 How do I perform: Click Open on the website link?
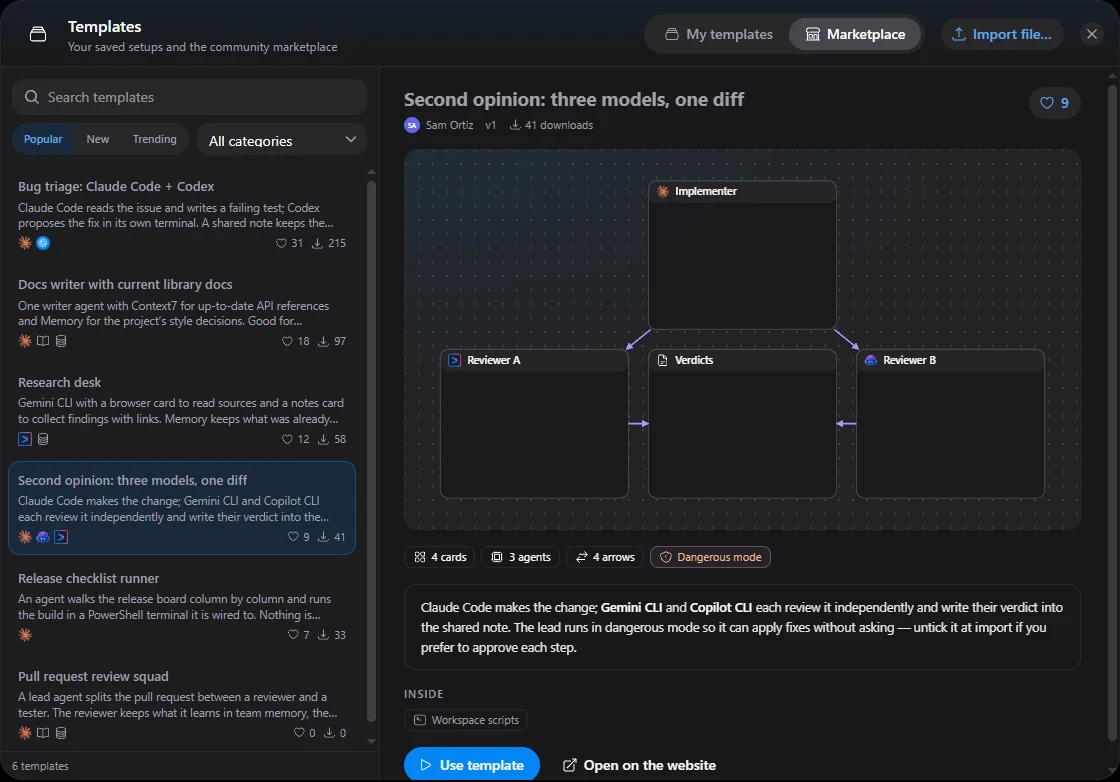pos(639,765)
